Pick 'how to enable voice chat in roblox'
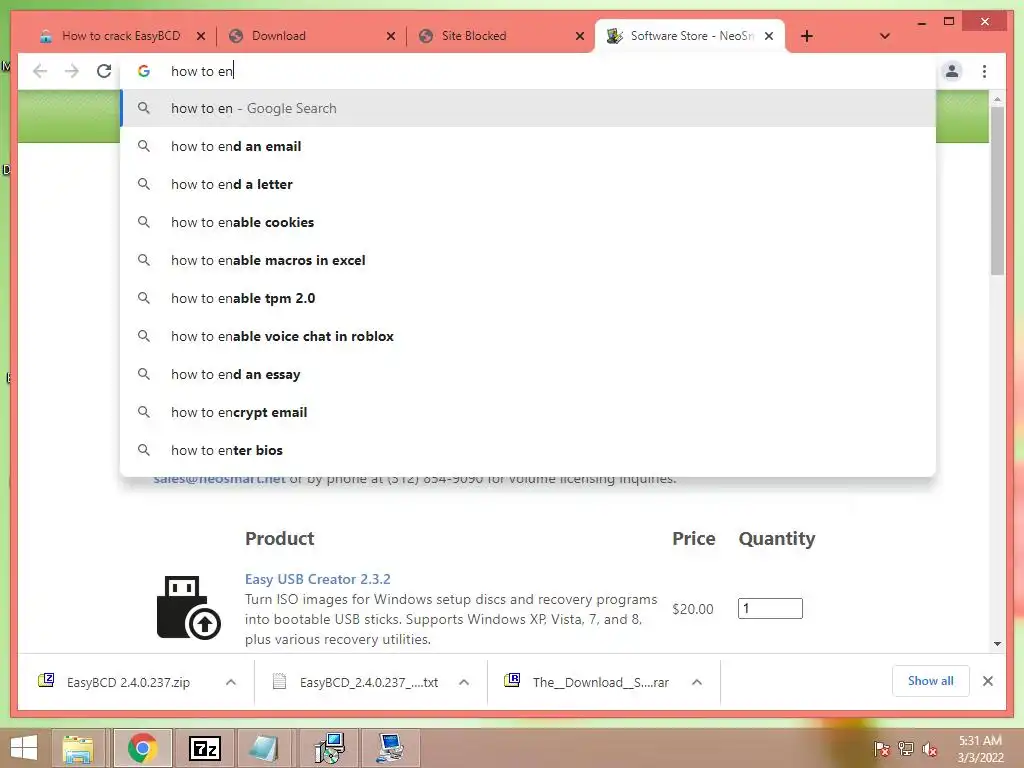Image resolution: width=1024 pixels, height=768 pixels. (528, 336)
